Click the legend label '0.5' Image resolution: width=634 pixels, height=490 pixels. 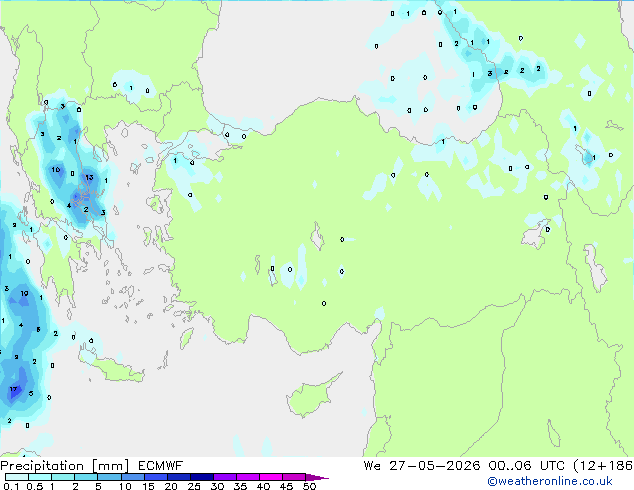click(34, 486)
